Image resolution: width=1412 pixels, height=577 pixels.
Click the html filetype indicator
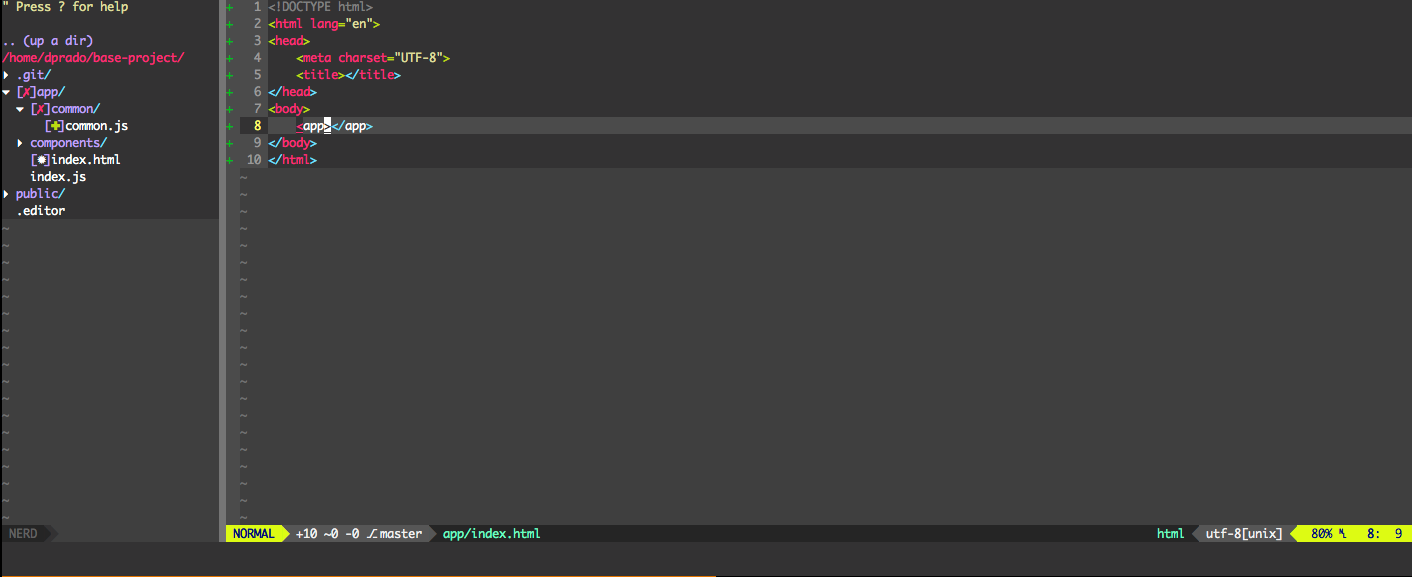point(1170,534)
